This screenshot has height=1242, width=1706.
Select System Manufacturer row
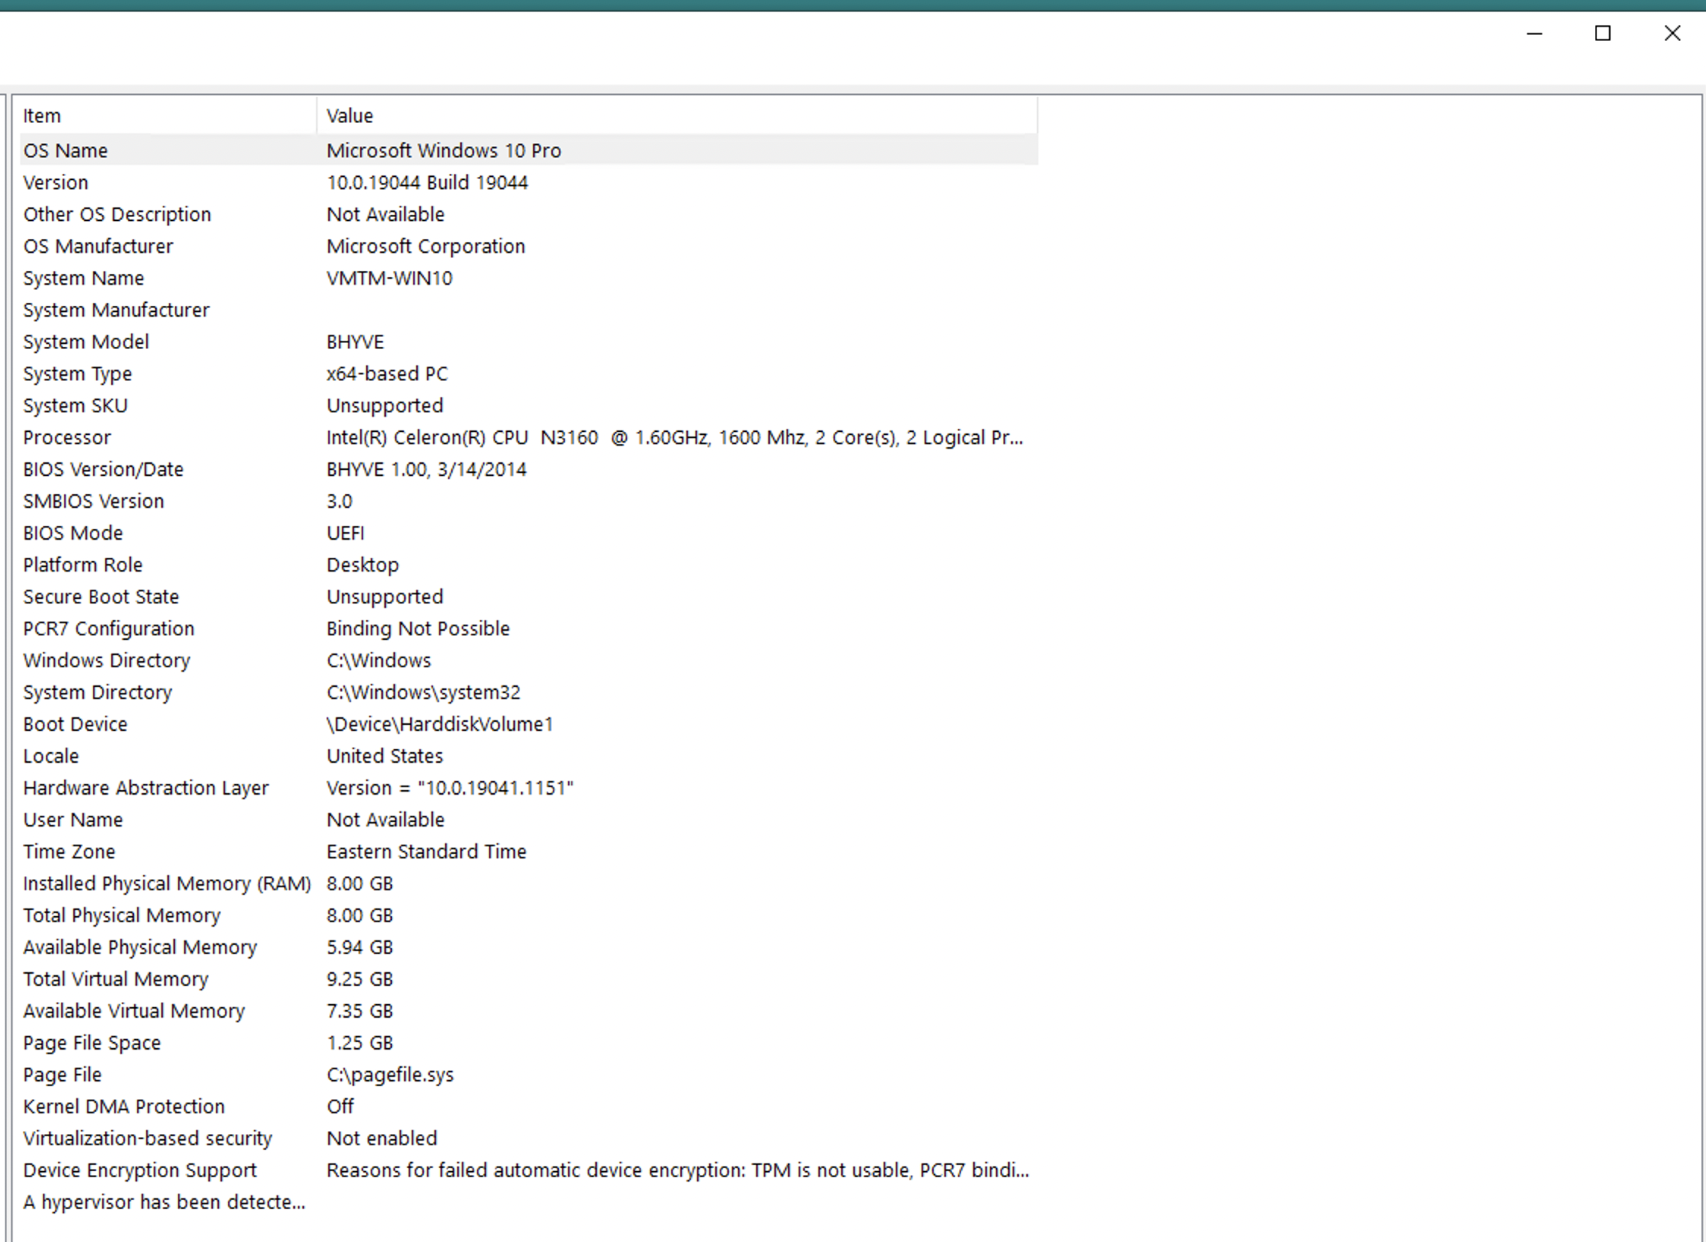528,310
